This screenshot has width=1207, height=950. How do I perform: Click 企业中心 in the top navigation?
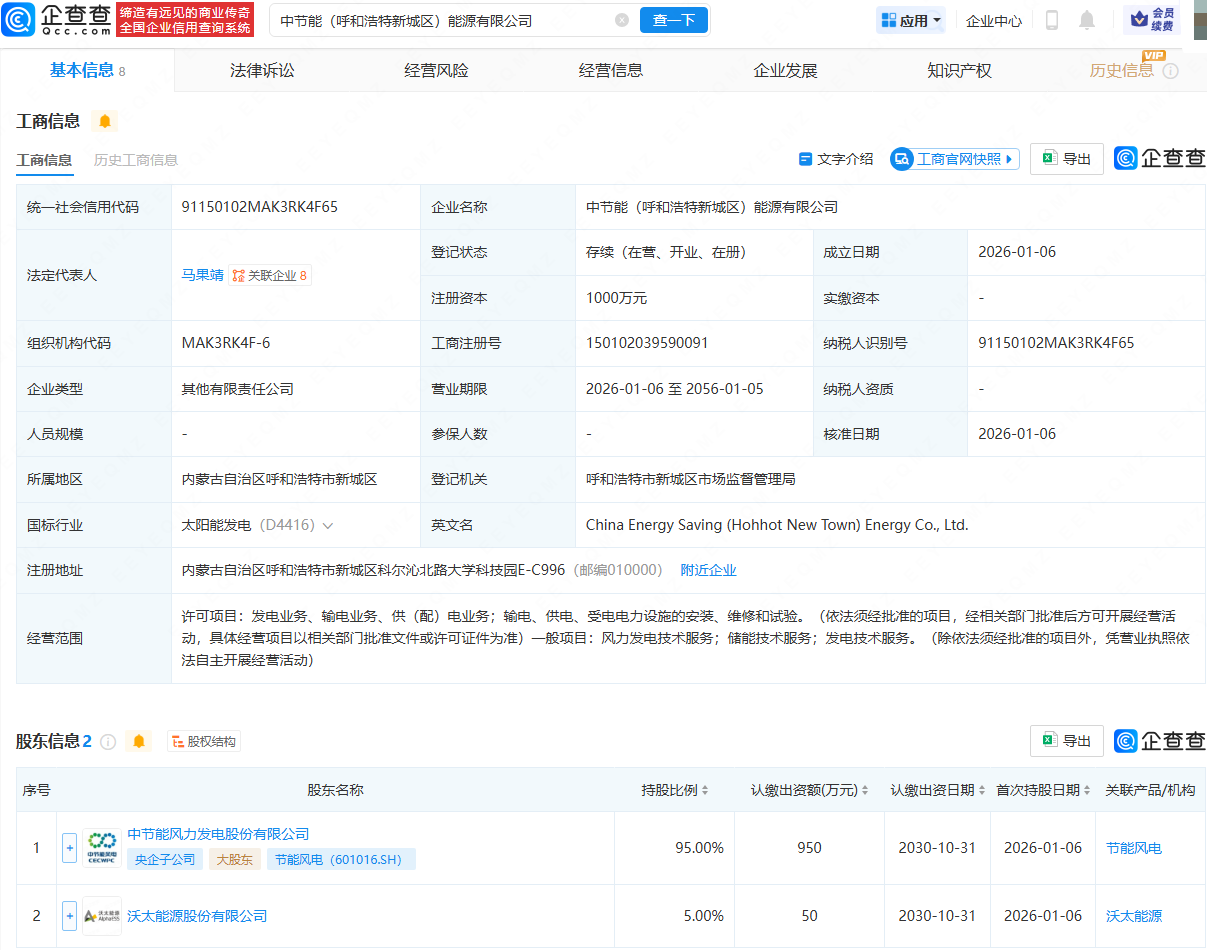(x=993, y=19)
